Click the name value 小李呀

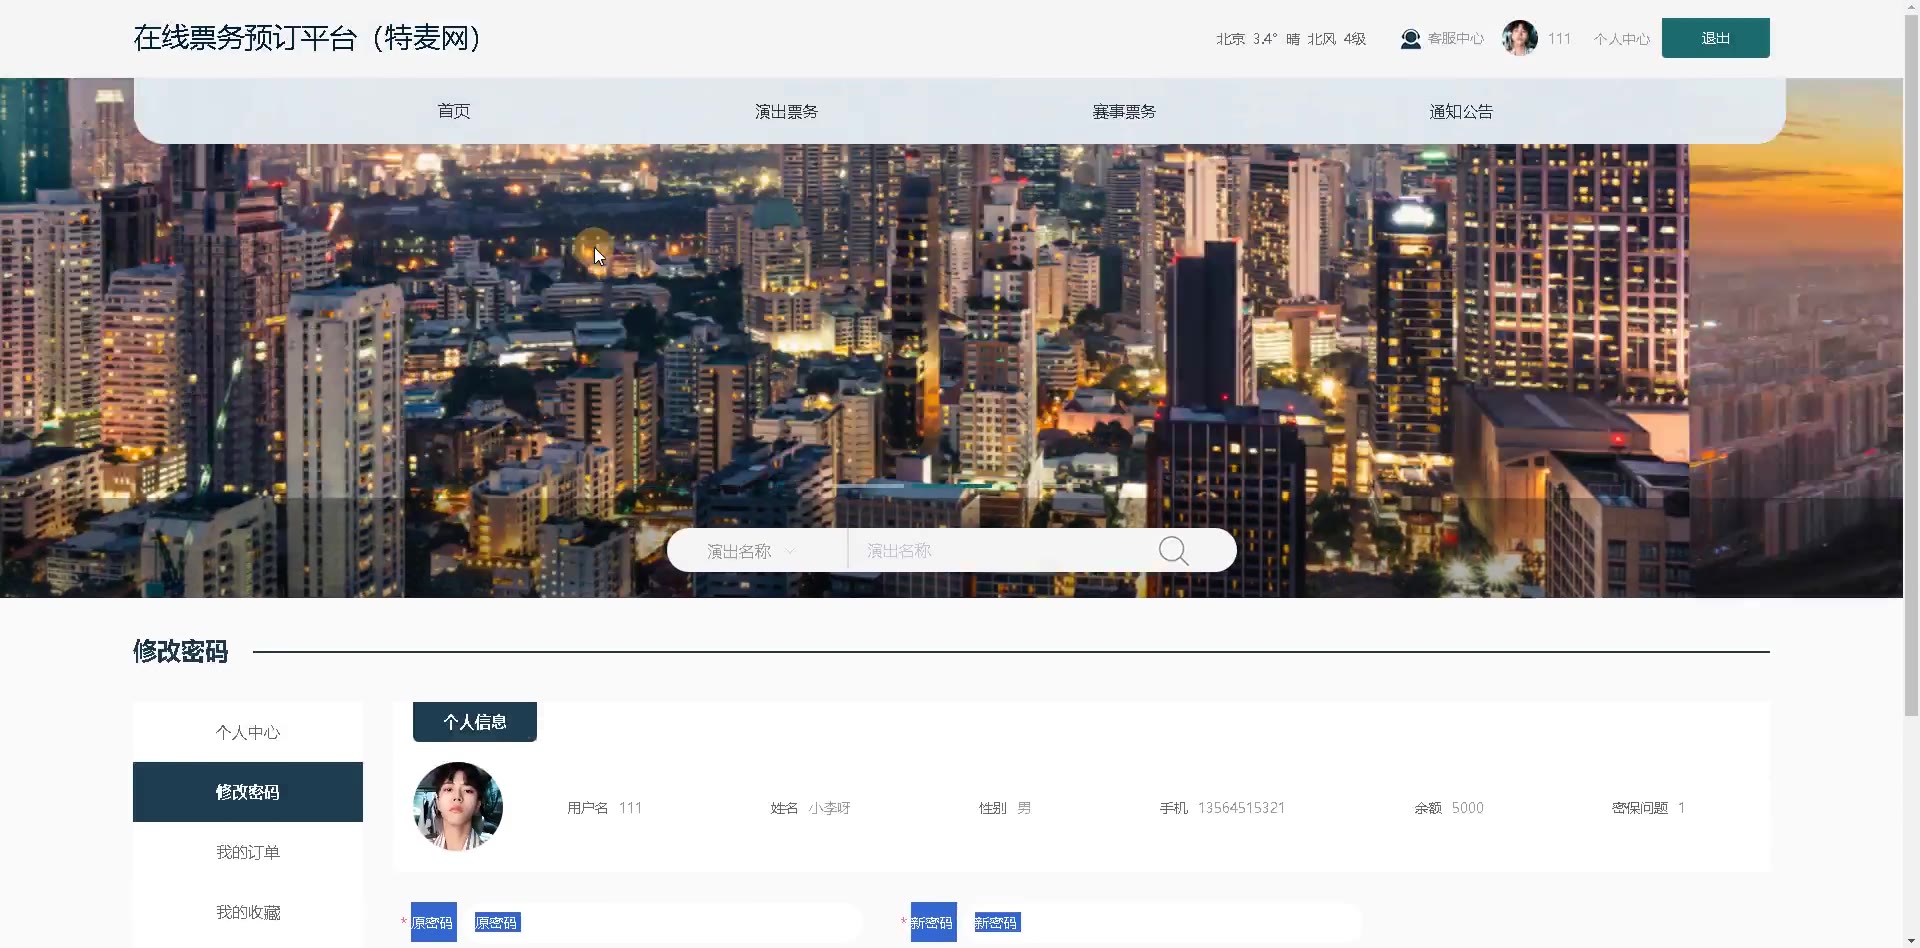pyautogui.click(x=829, y=808)
